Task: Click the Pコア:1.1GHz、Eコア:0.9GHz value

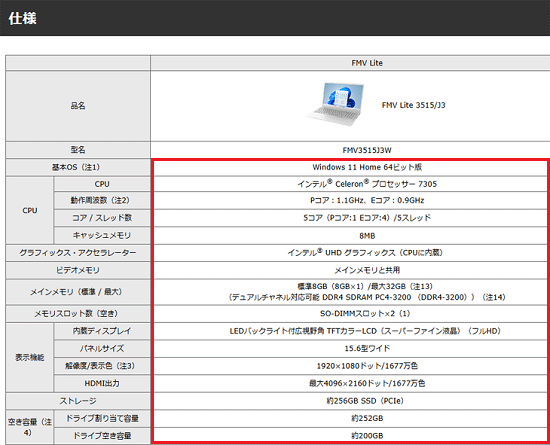Action: coord(367,200)
